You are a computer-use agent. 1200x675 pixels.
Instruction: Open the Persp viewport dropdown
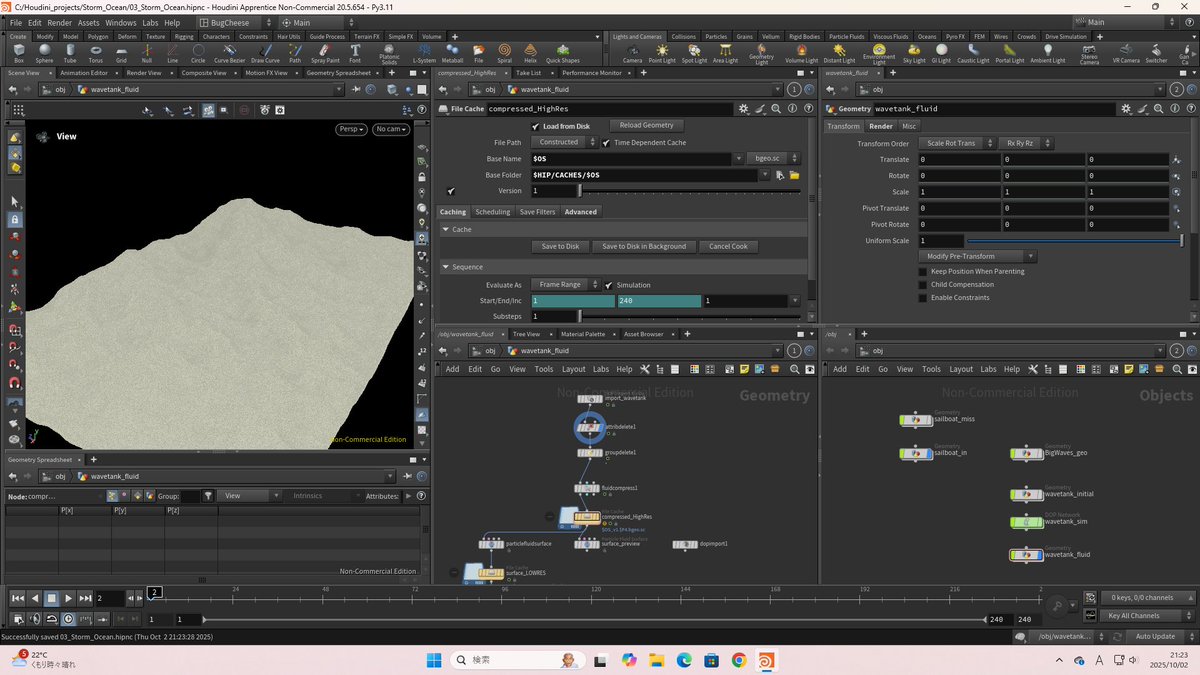[x=351, y=129]
